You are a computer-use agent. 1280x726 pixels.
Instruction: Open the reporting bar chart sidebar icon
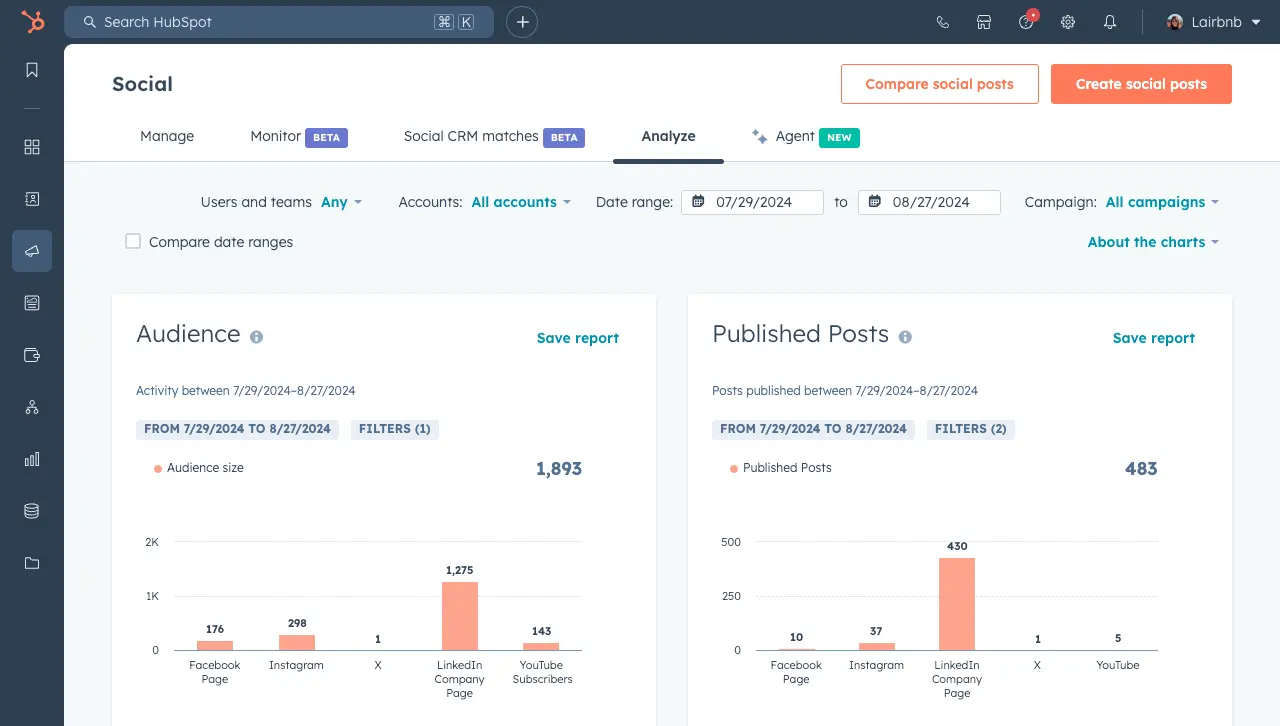point(32,459)
